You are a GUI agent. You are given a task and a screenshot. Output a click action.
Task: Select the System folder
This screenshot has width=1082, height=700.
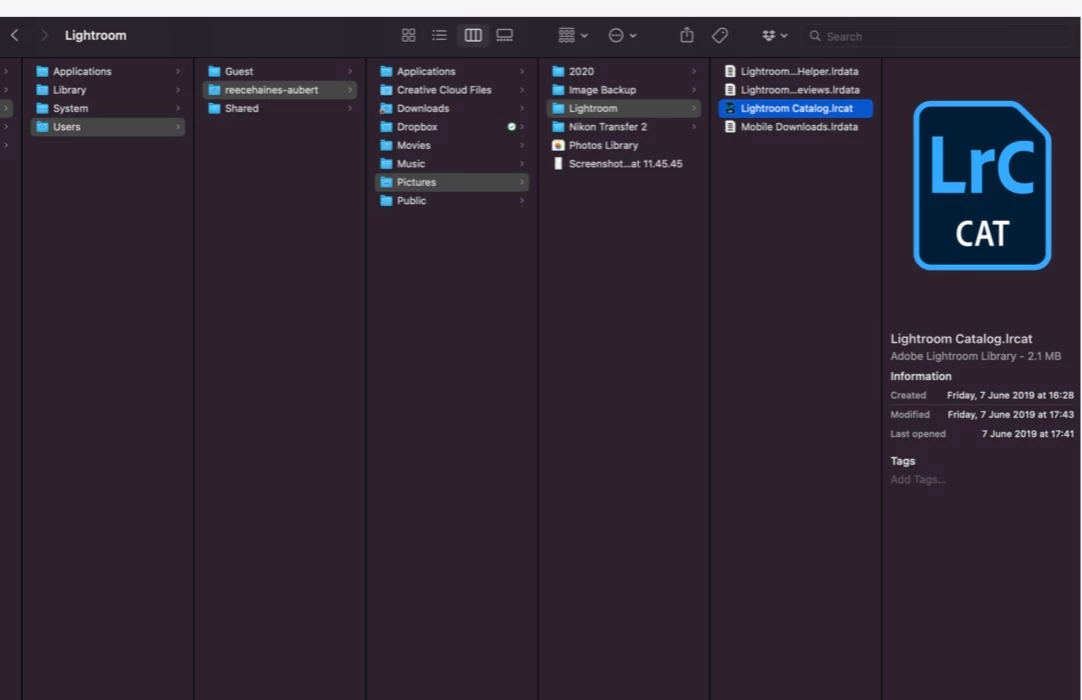coord(108,108)
